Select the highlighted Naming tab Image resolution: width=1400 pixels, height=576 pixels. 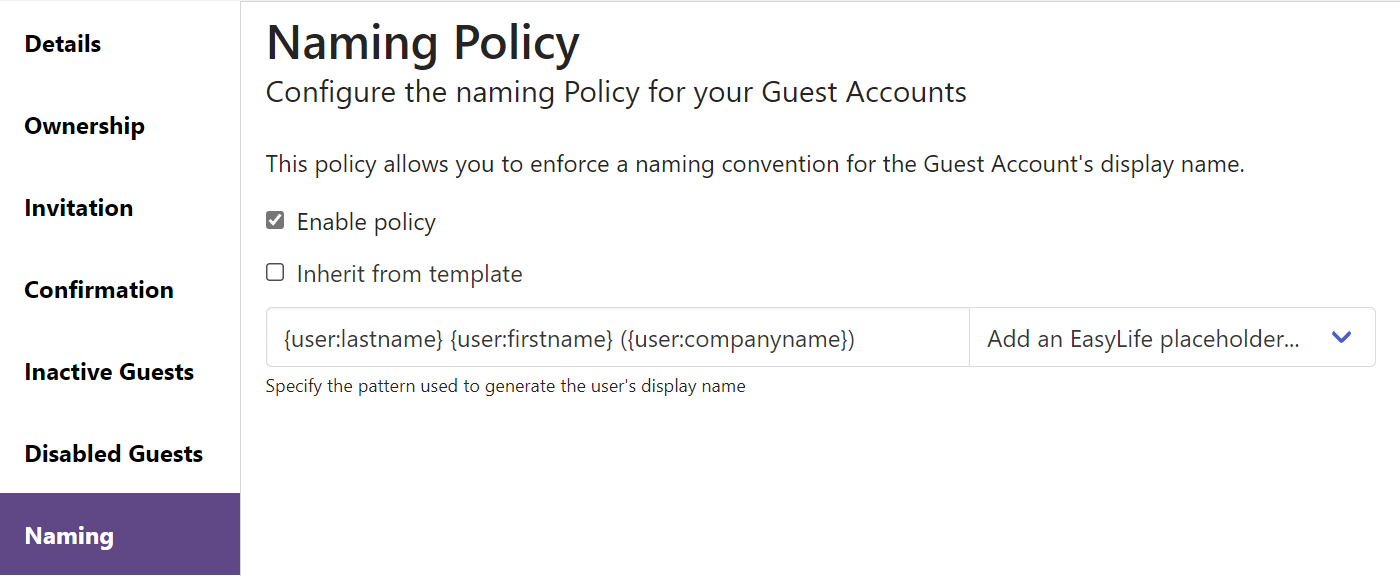pos(68,536)
